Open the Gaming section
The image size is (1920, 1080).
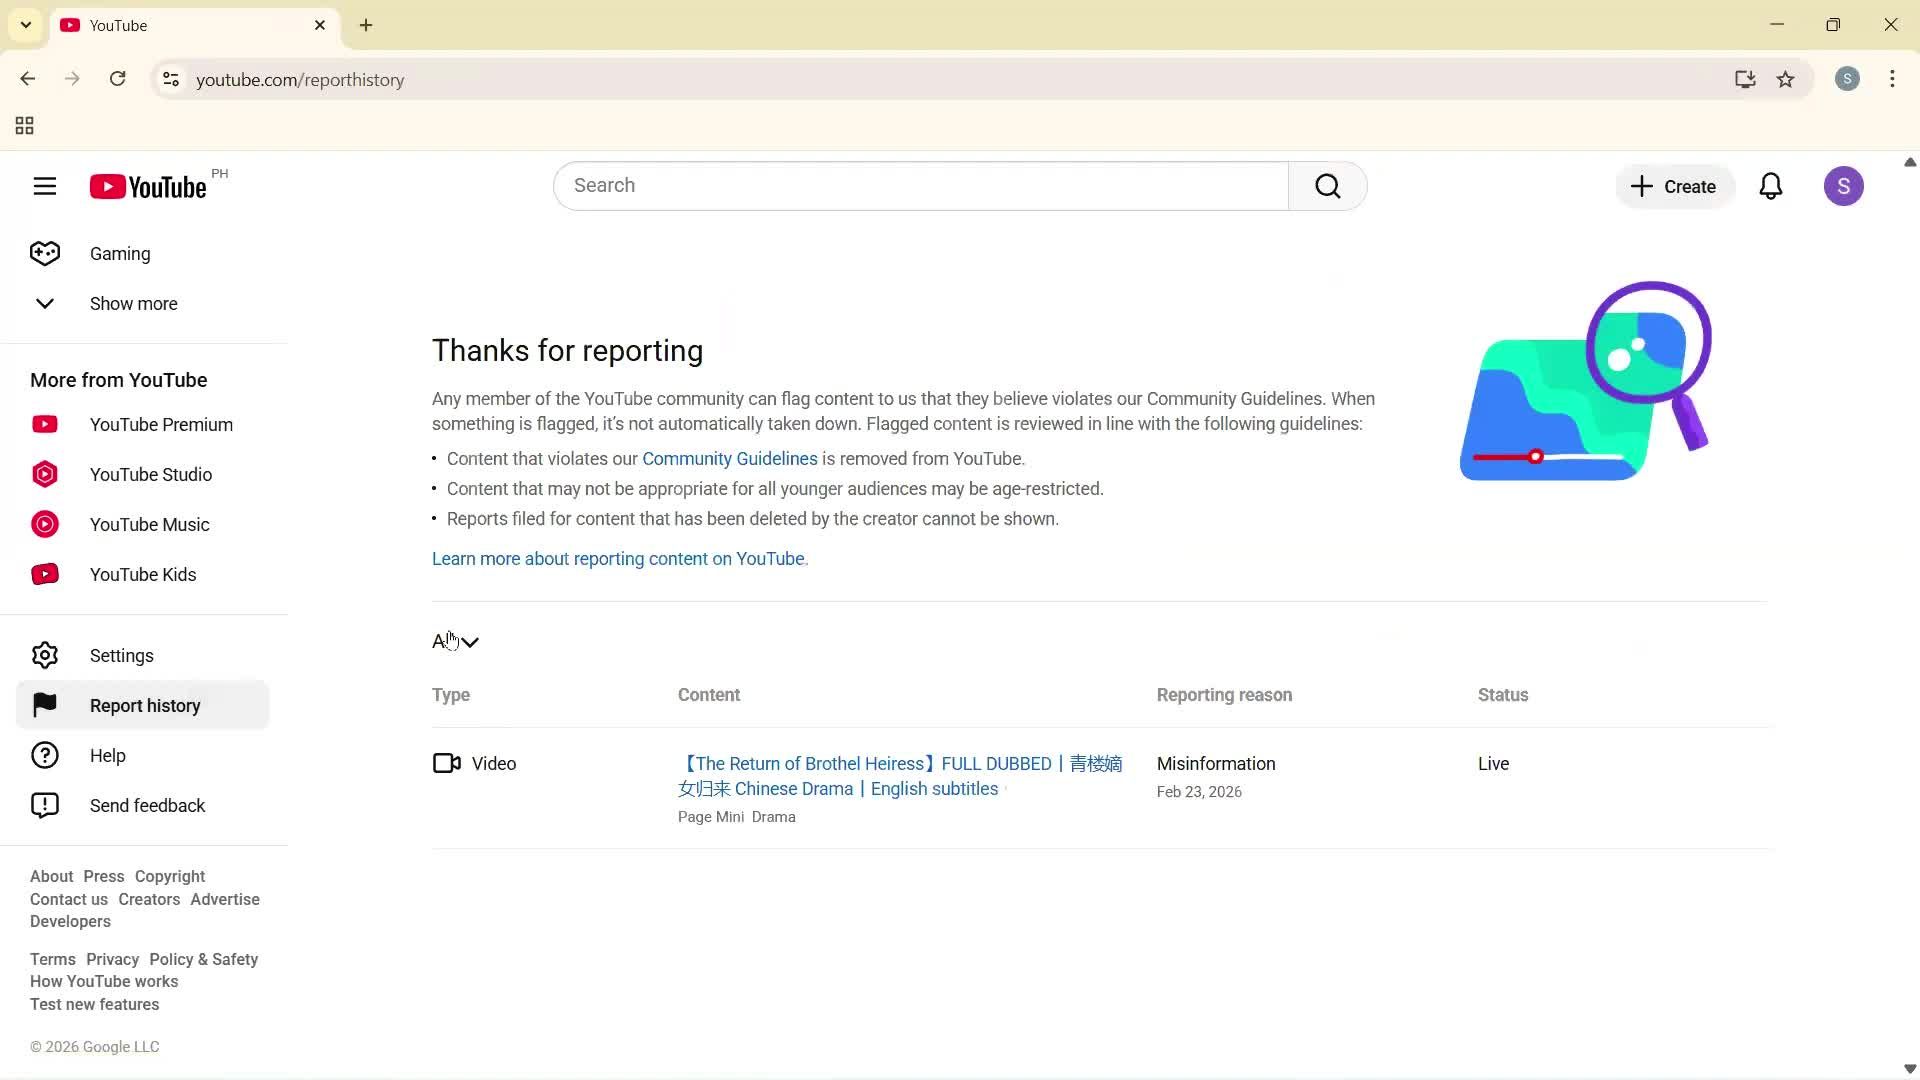(118, 253)
